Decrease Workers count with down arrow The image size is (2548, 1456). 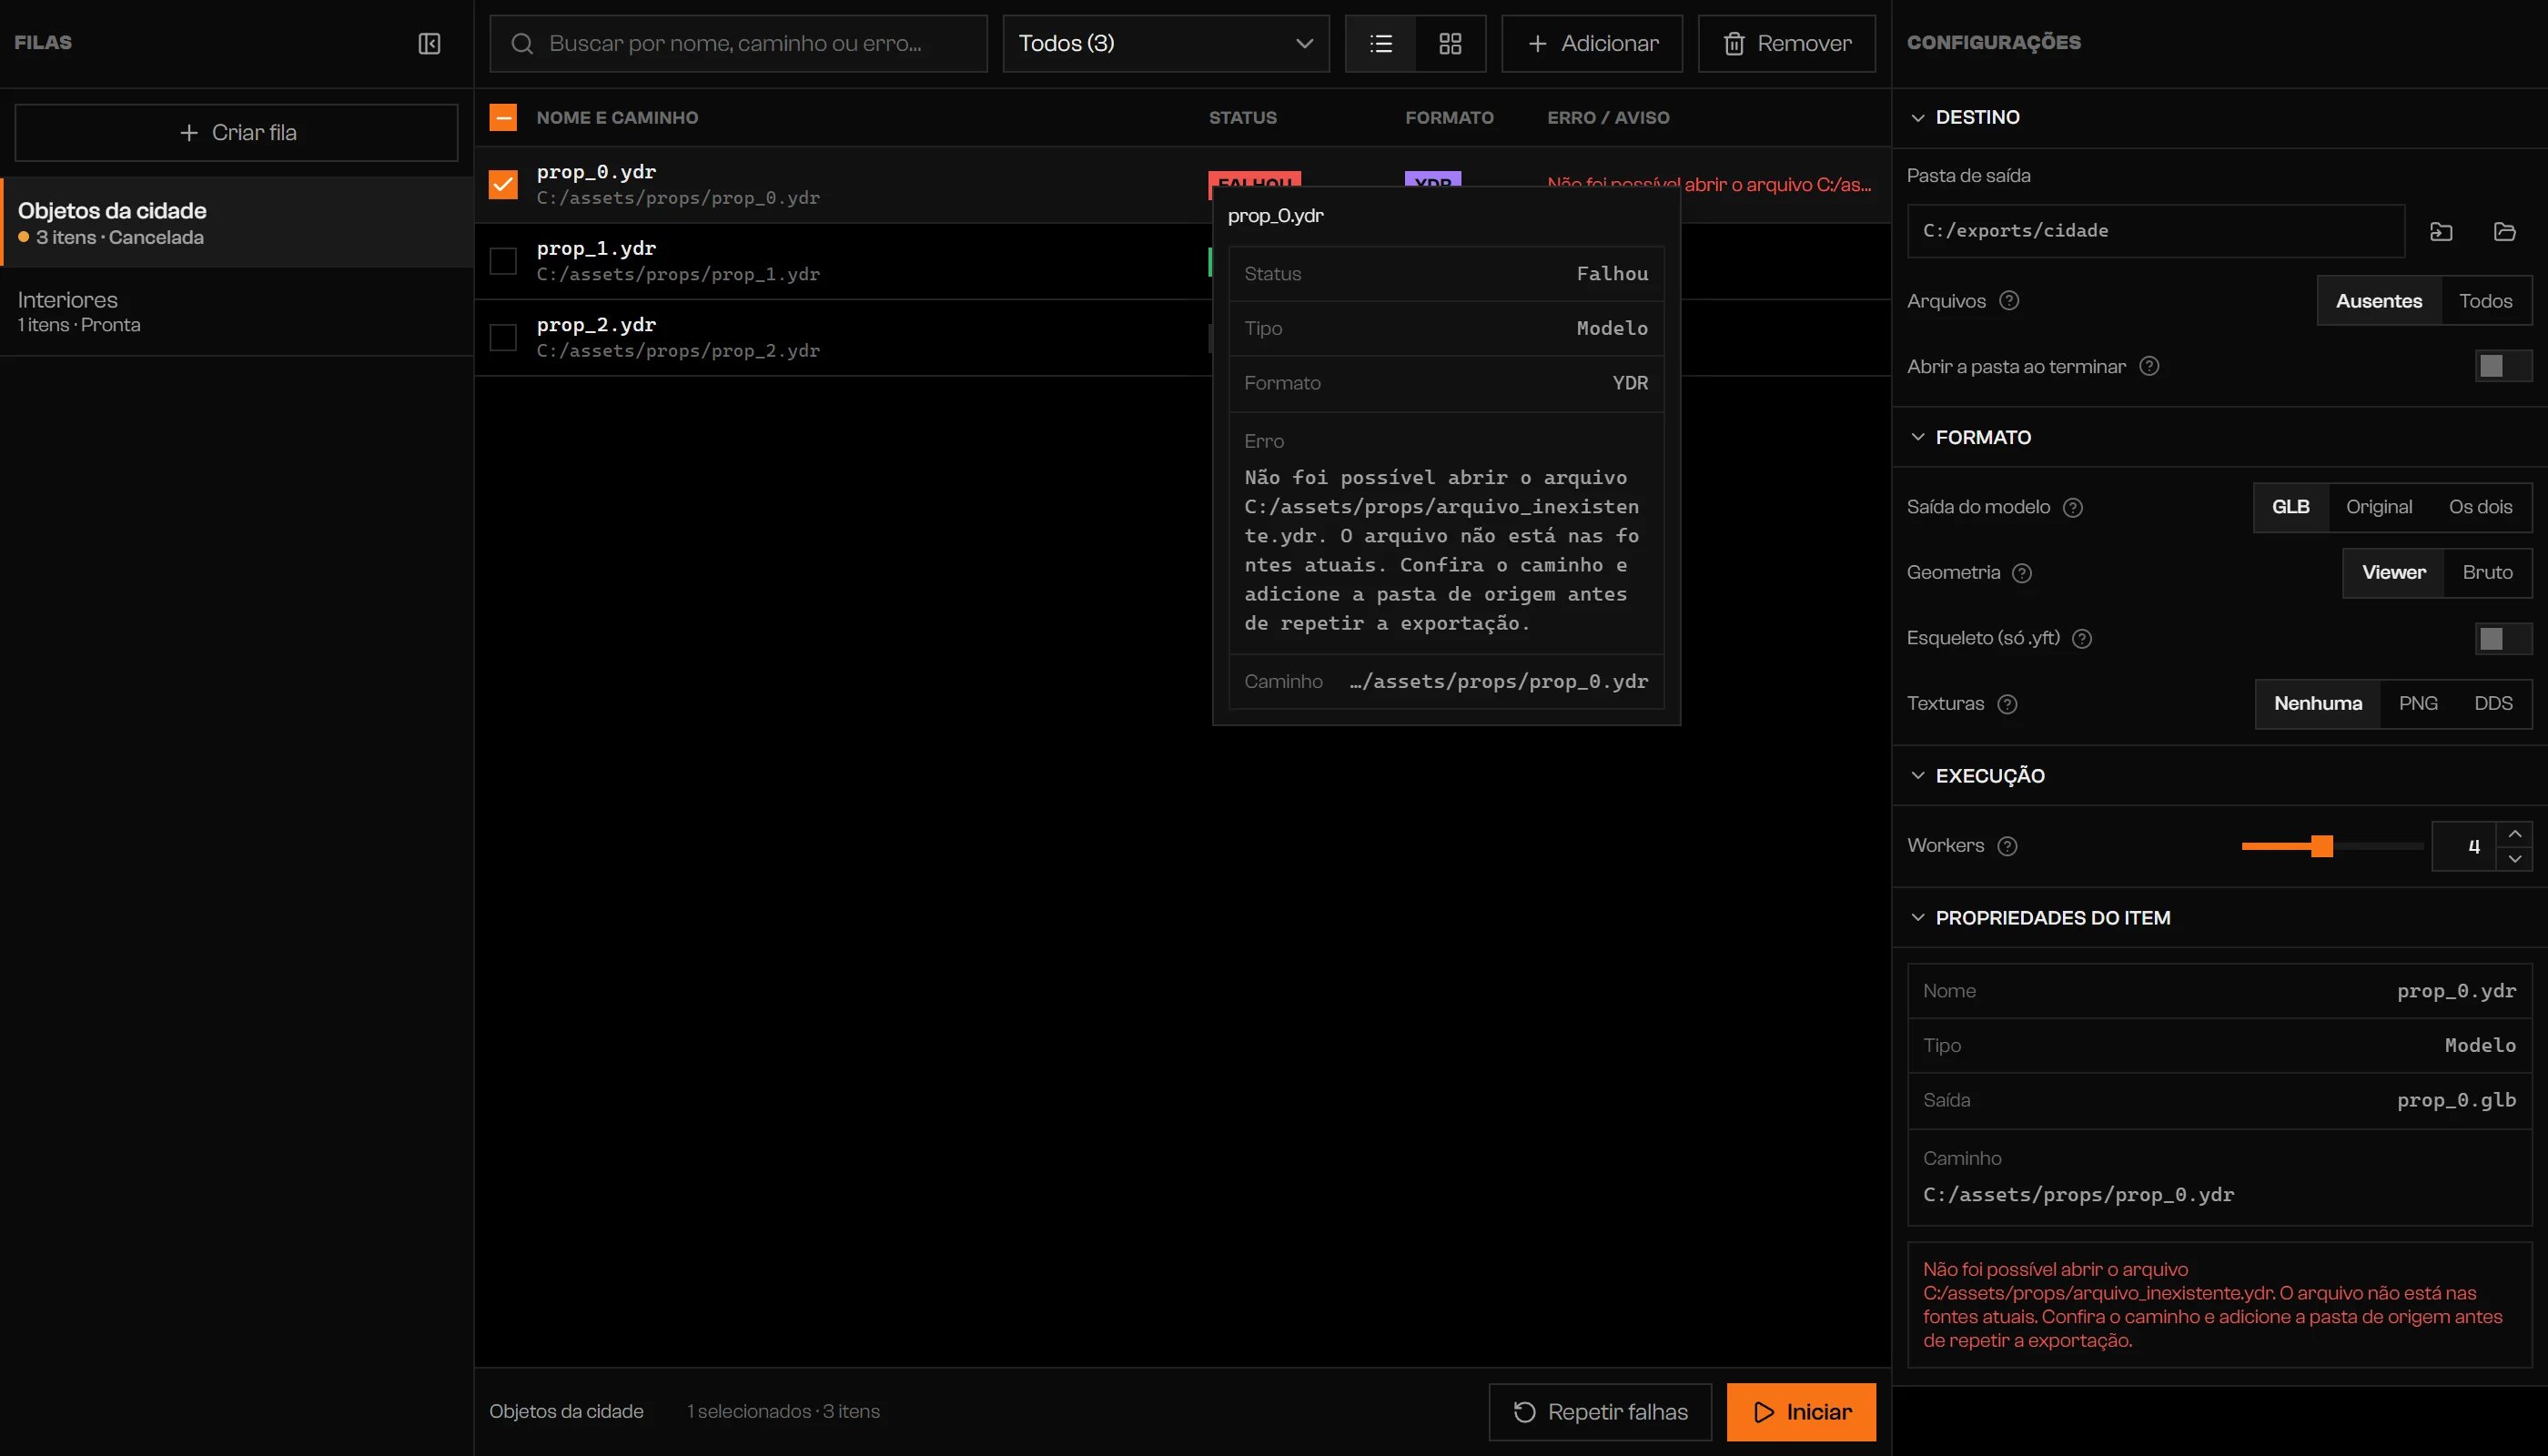pos(2514,859)
